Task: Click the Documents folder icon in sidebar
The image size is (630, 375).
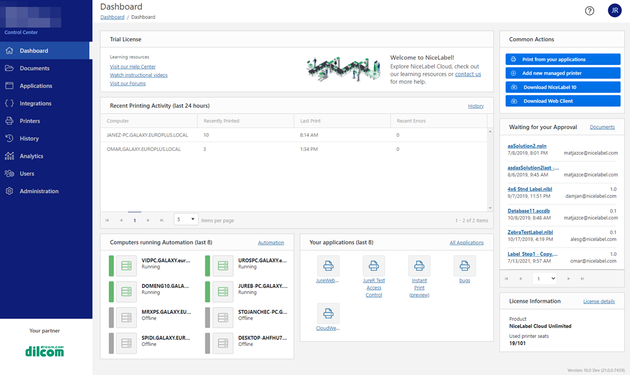Action: point(9,68)
